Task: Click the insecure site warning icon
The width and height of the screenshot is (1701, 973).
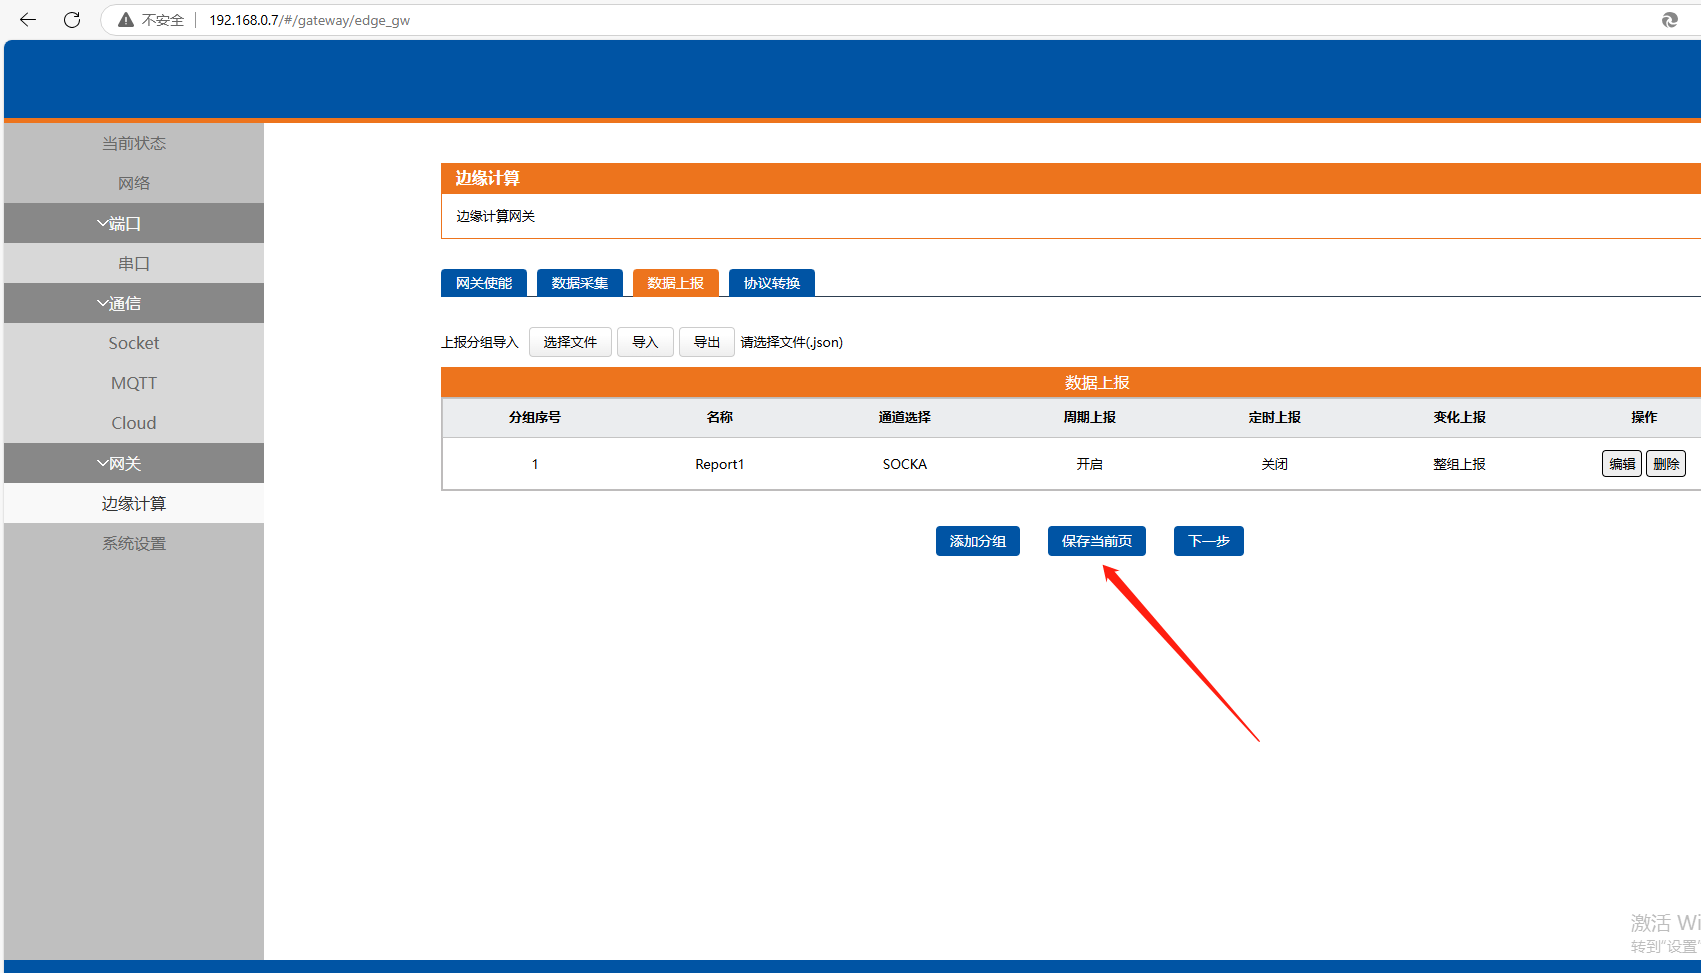Action: [126, 20]
